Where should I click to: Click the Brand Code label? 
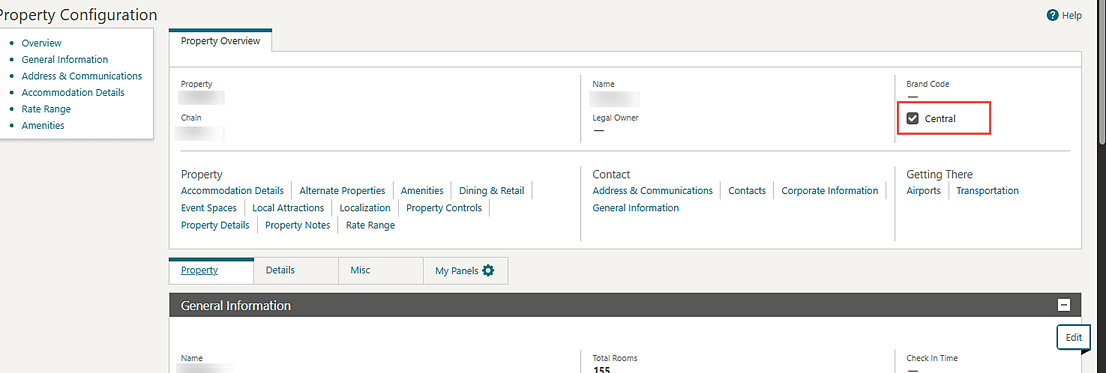pos(928,84)
